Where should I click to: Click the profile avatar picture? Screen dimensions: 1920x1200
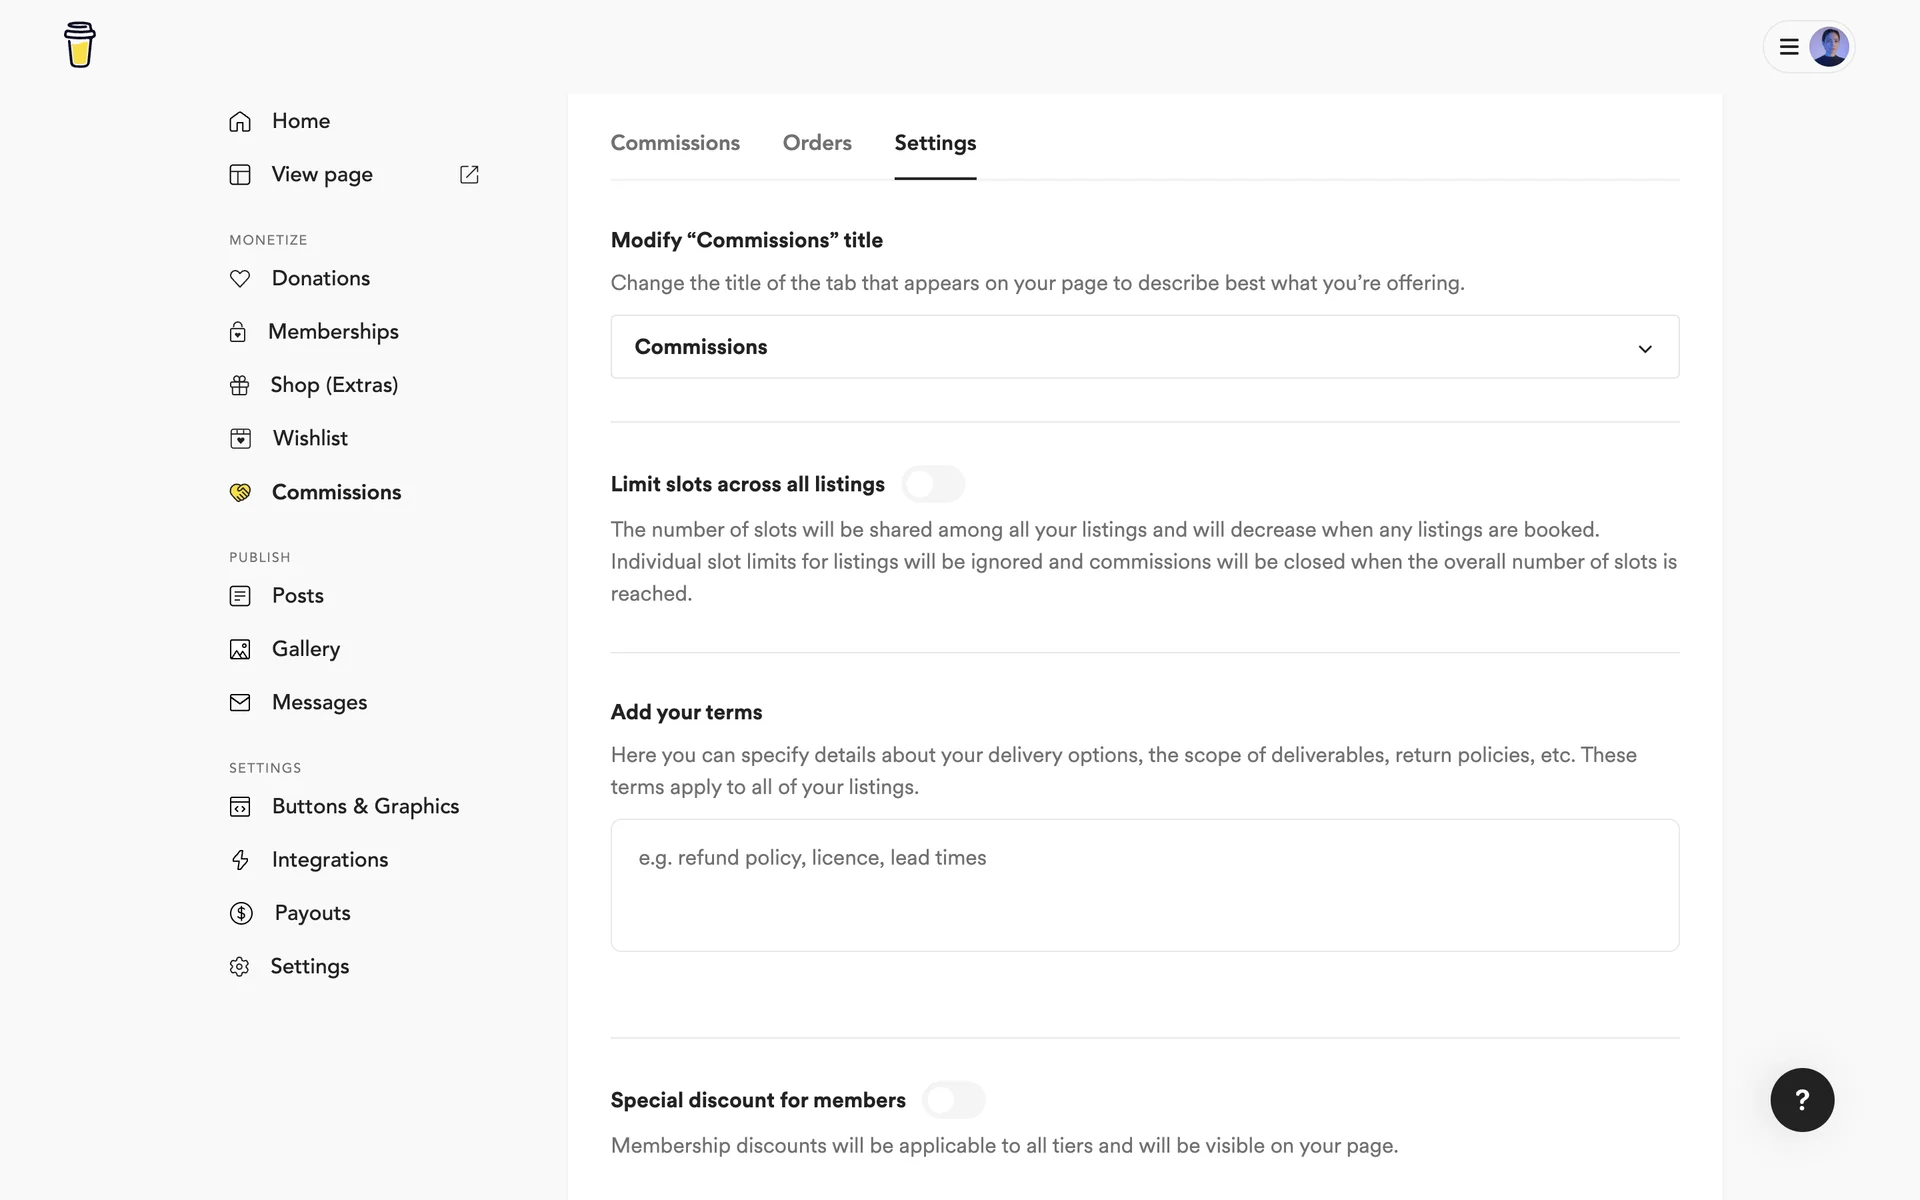[1828, 47]
